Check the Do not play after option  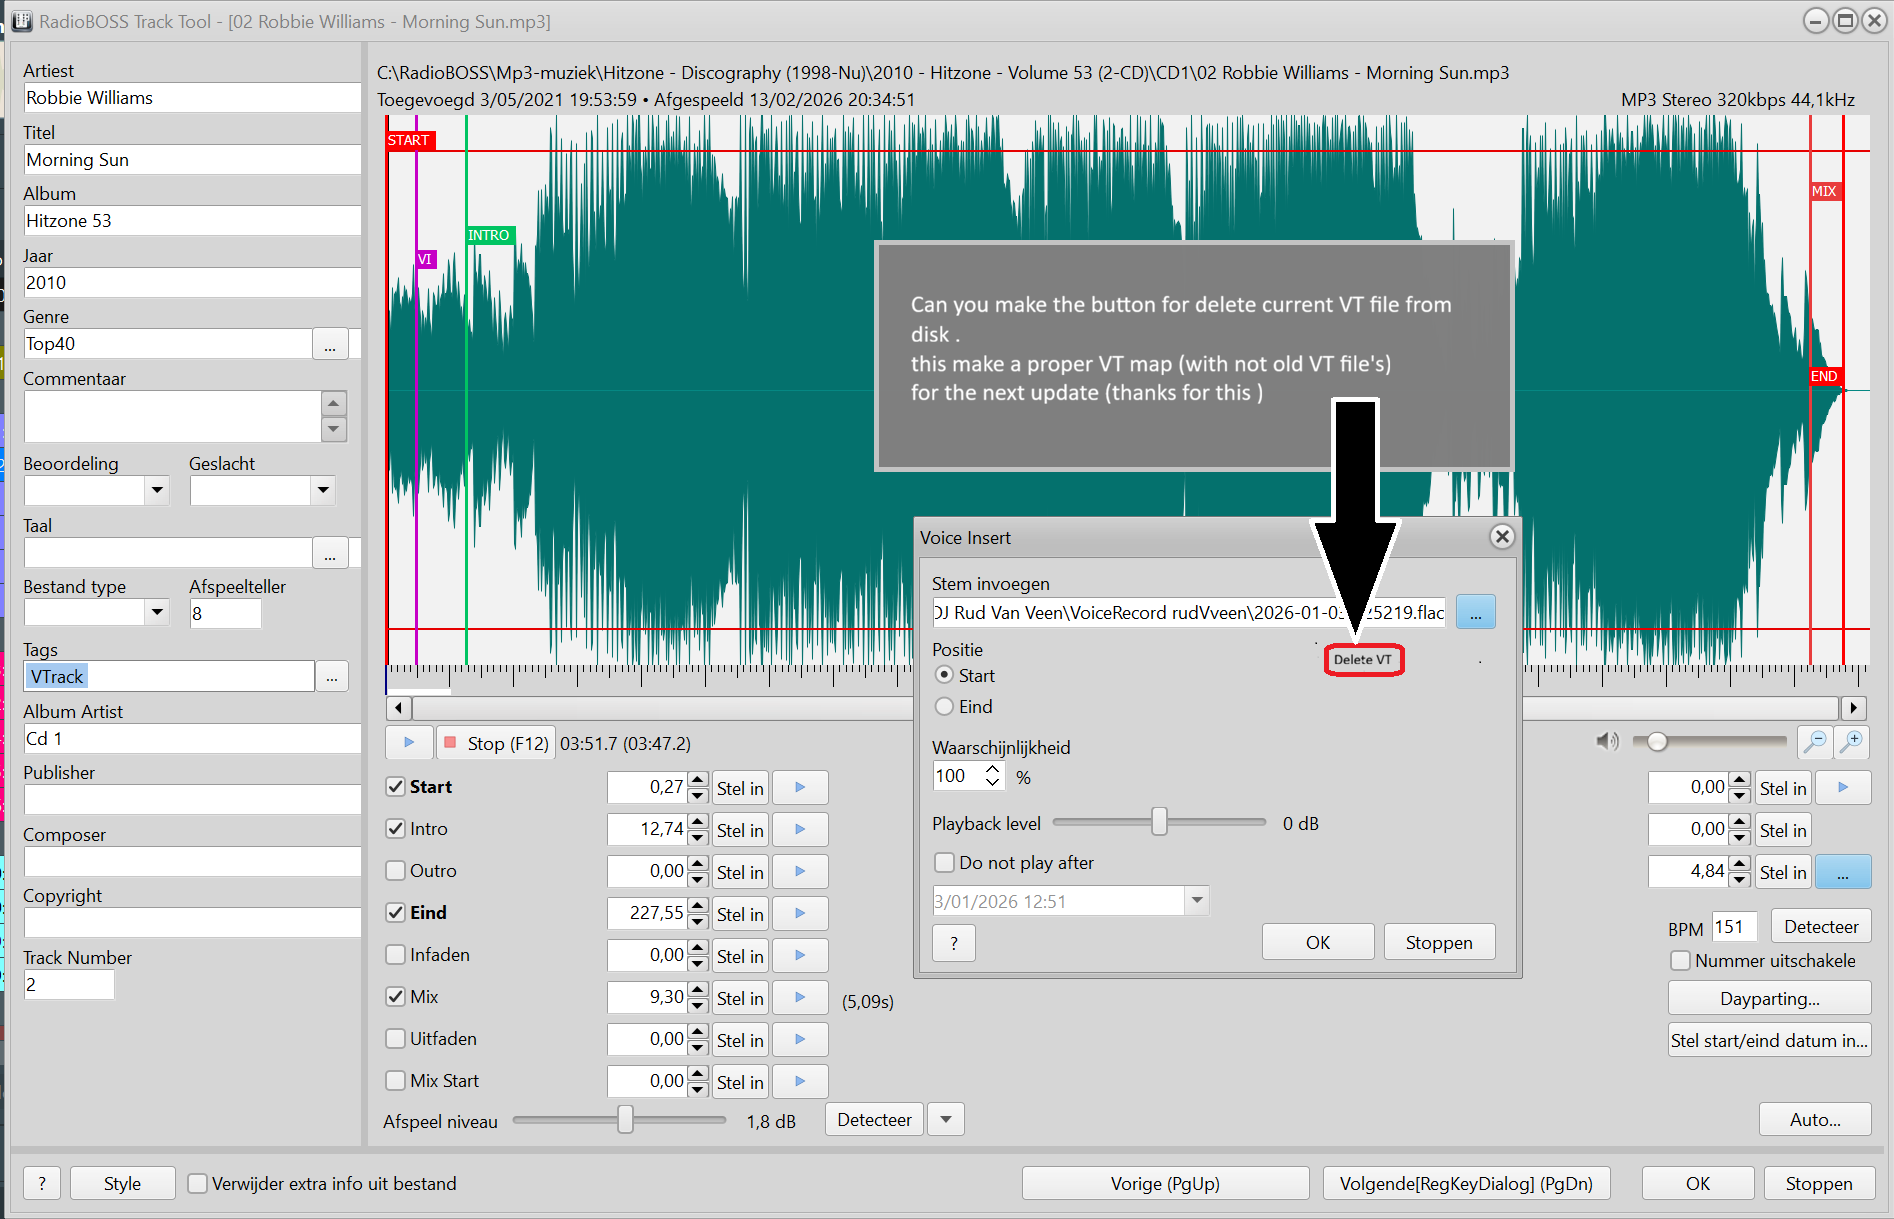click(944, 863)
